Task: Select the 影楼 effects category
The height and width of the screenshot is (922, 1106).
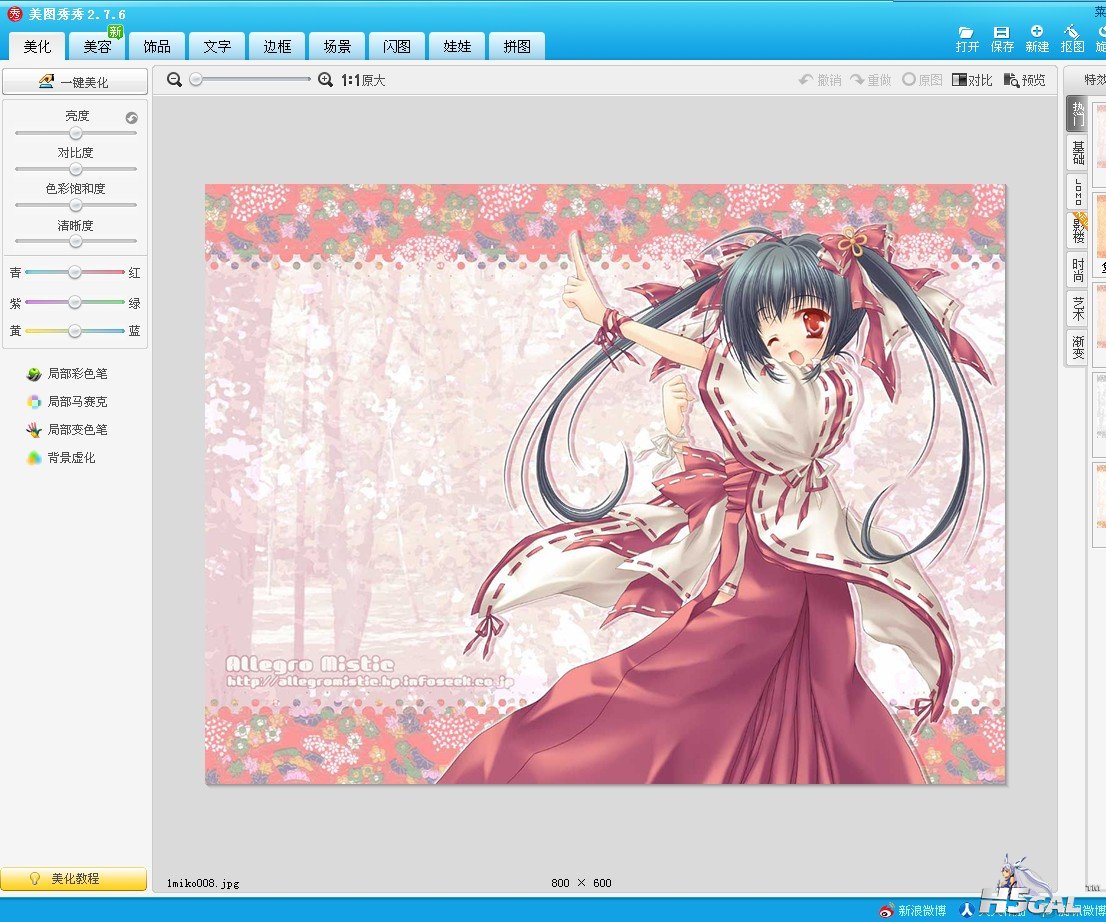Action: pos(1077,231)
